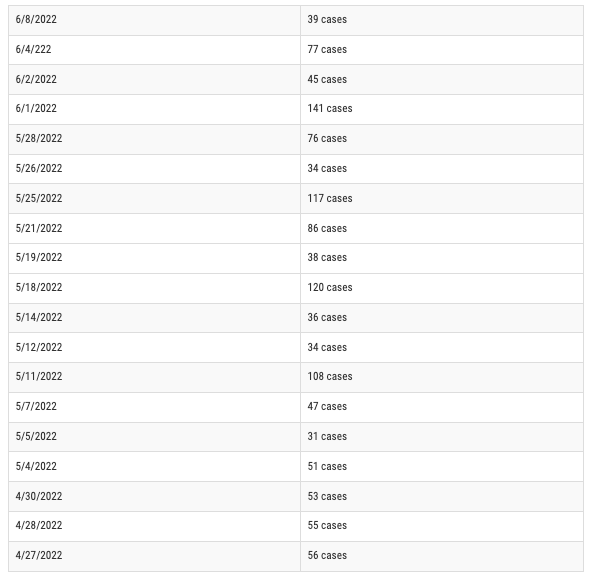Select the 6/2/2022 date cell
Viewport: 594px width, 578px height.
(x=155, y=80)
